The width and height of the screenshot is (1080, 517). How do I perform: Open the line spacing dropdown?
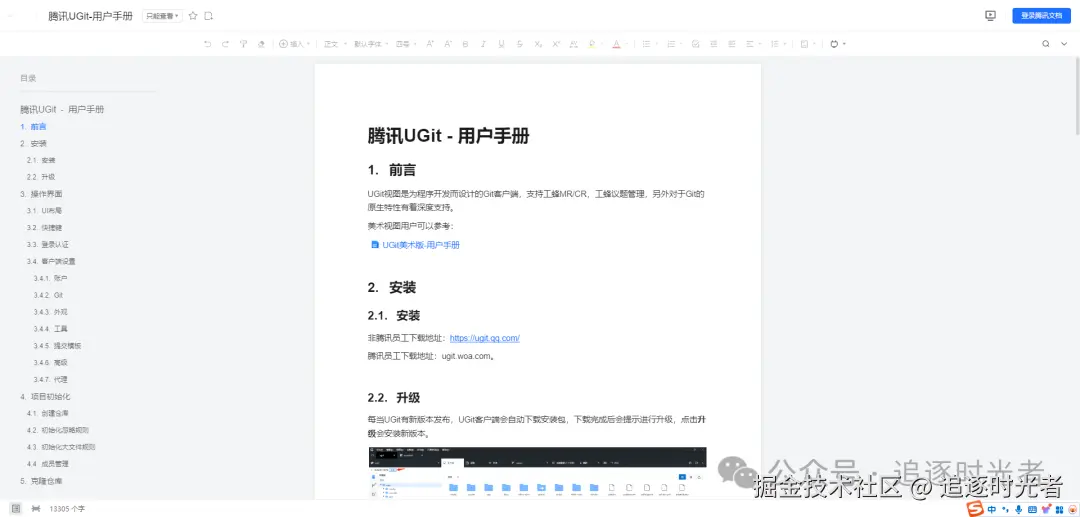click(x=778, y=44)
